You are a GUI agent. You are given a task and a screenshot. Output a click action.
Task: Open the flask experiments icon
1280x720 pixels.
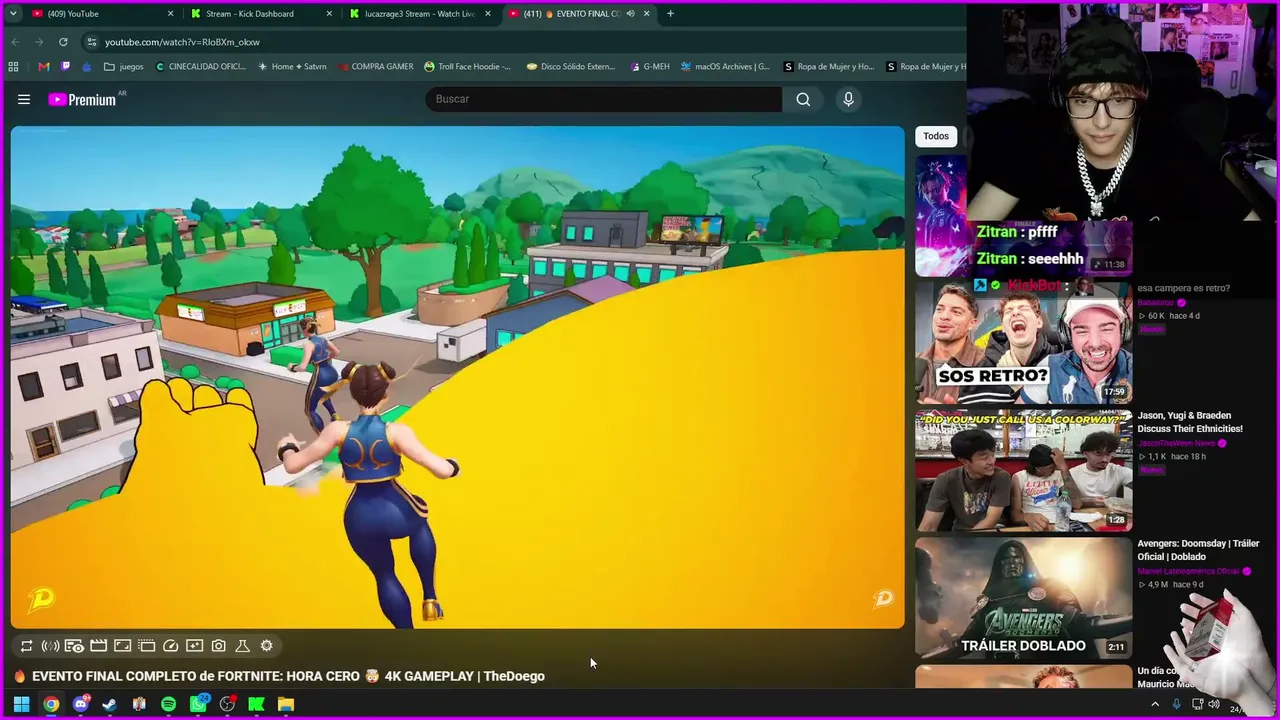coord(242,646)
